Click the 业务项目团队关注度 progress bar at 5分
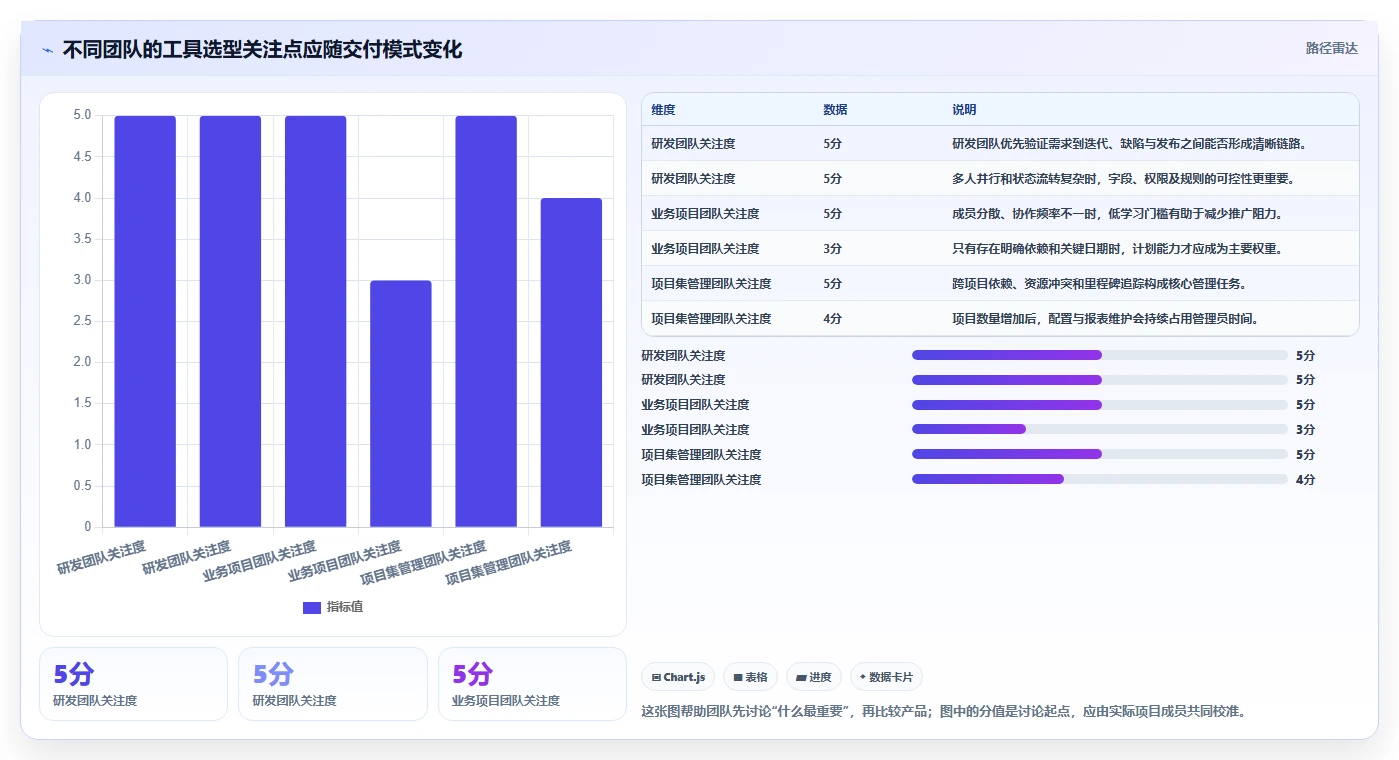Screen dimensions: 1399x760 pos(1100,405)
